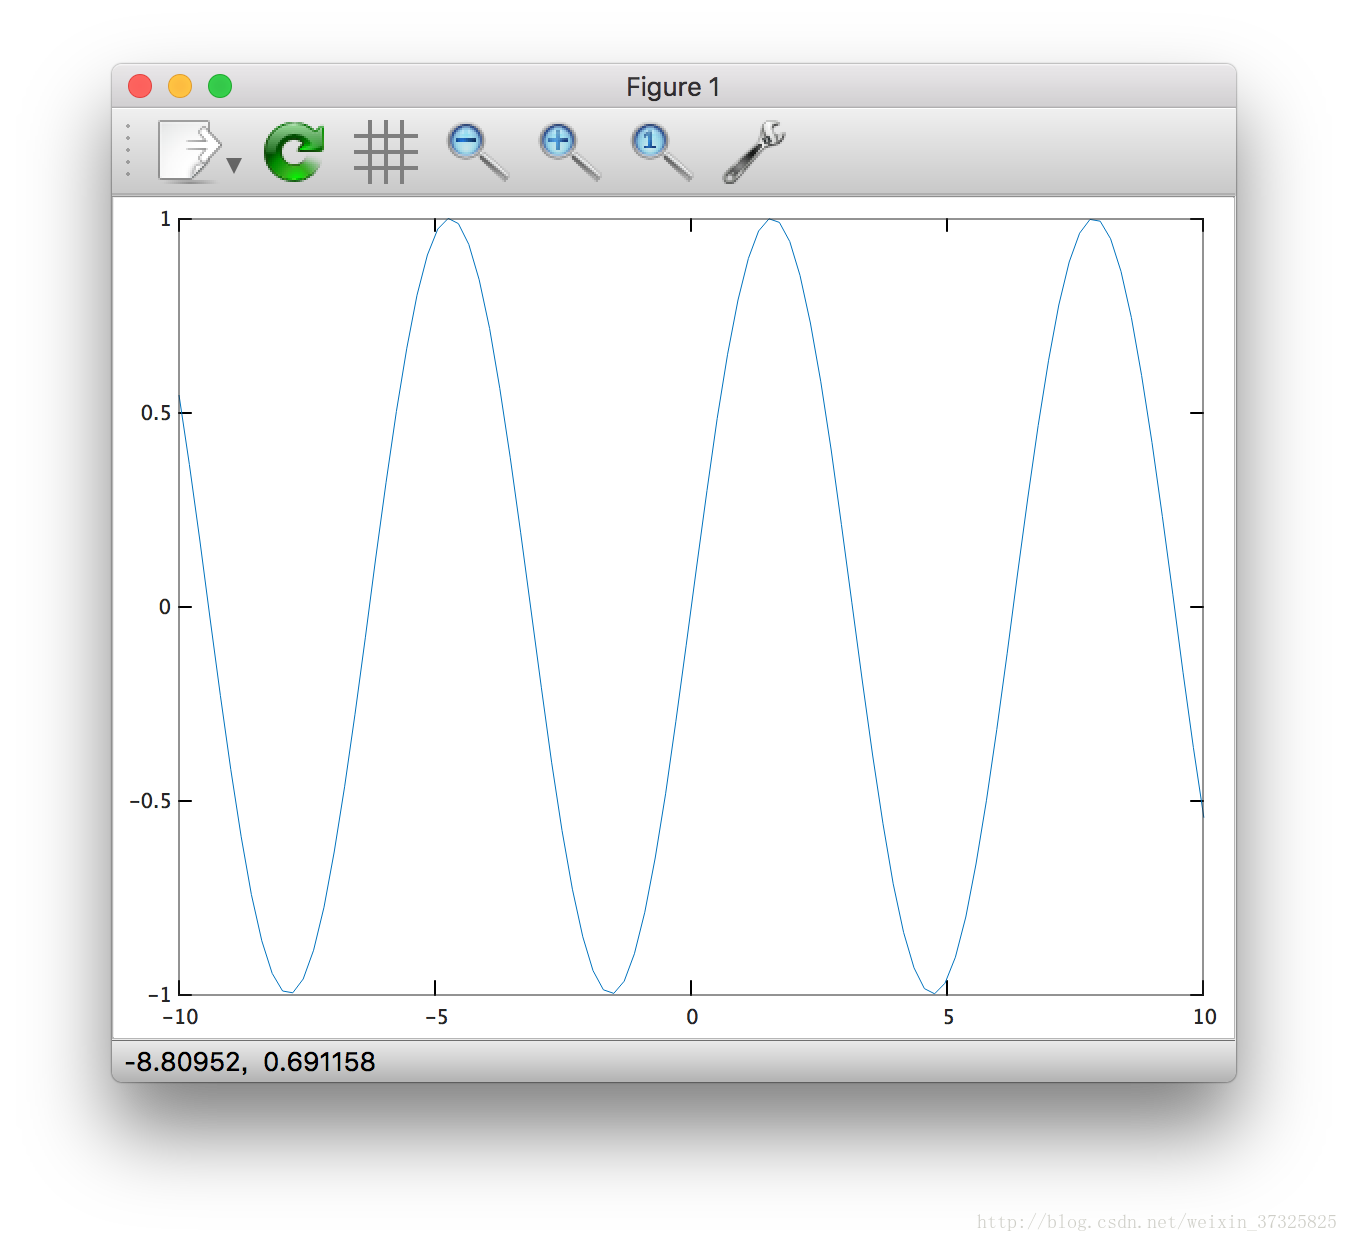Open settings with the wrench icon

[753, 152]
